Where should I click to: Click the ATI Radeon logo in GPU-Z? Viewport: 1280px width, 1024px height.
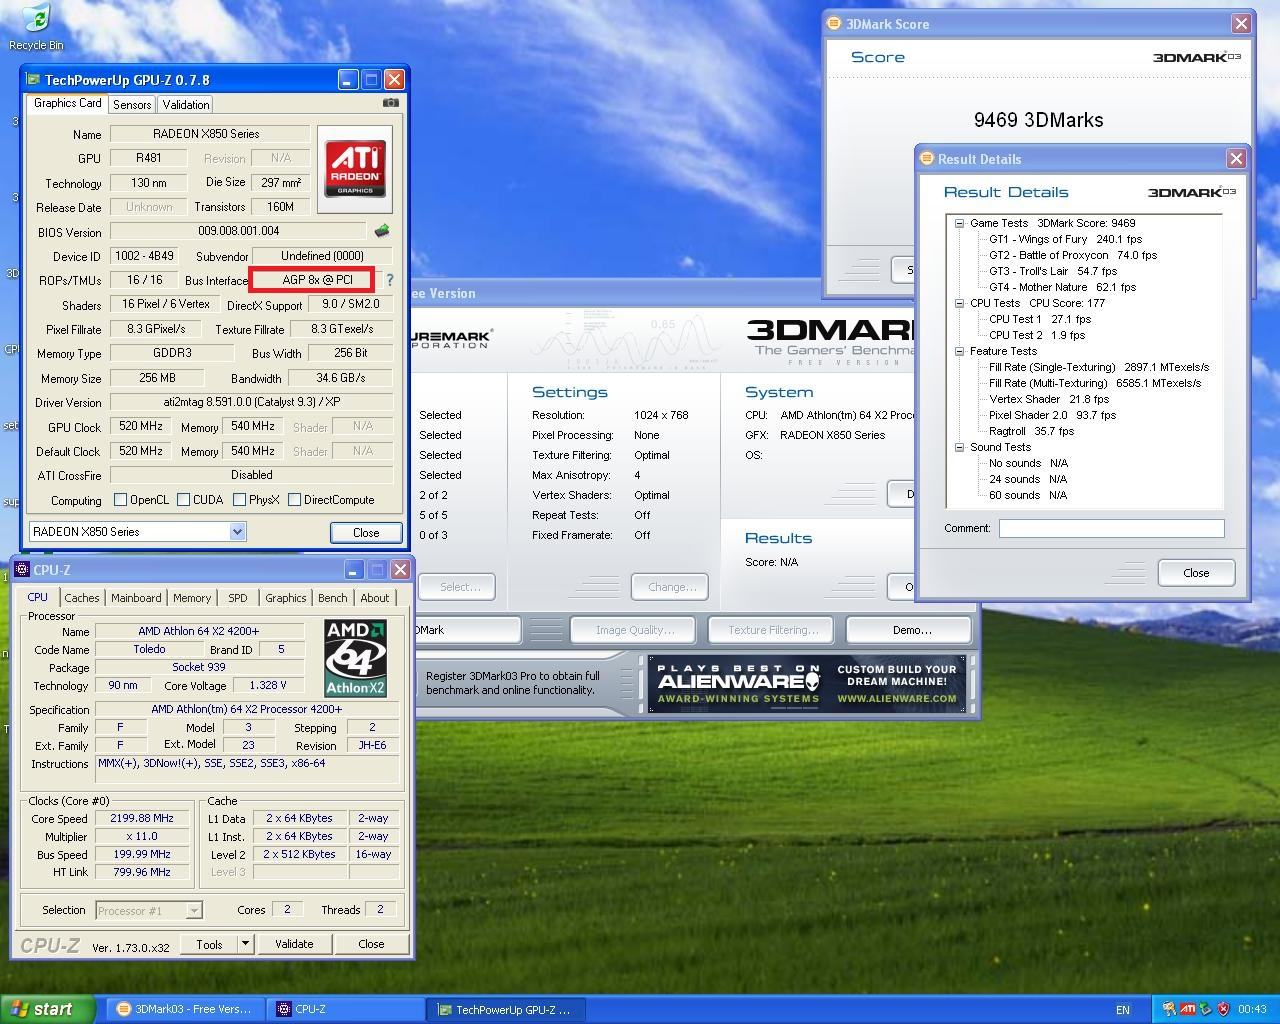(x=355, y=168)
